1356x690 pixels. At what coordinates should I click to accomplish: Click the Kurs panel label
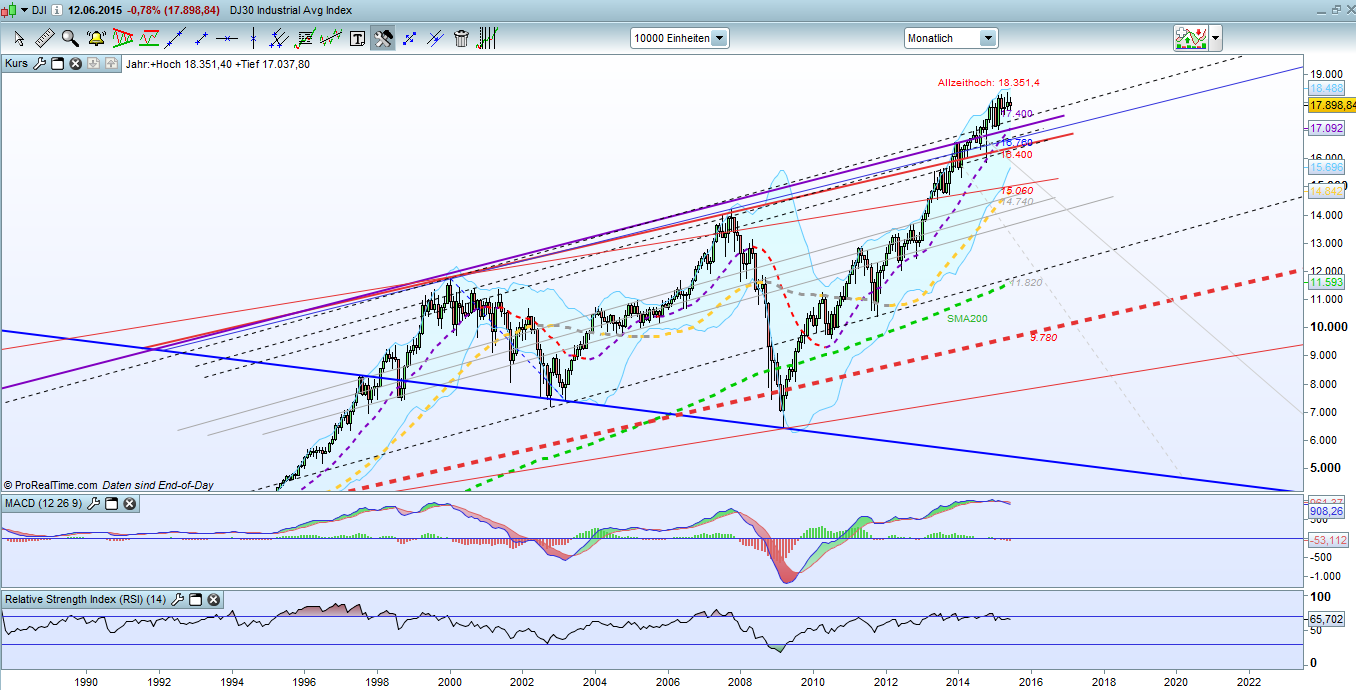17,63
